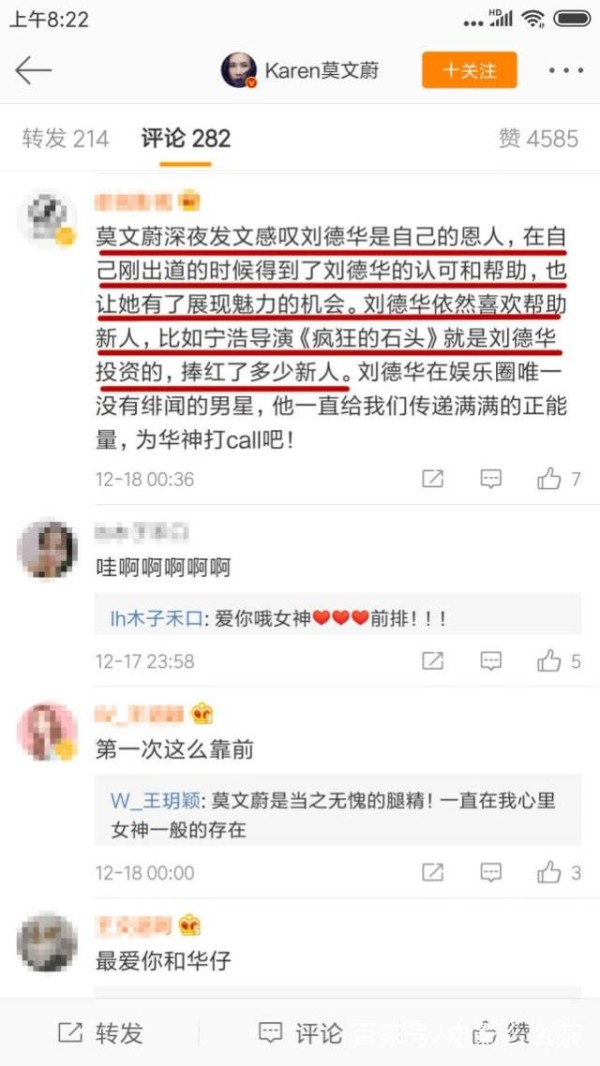The height and width of the screenshot is (1066, 600).
Task: Reply to the 12-18 00:36 comment
Action: [x=491, y=479]
